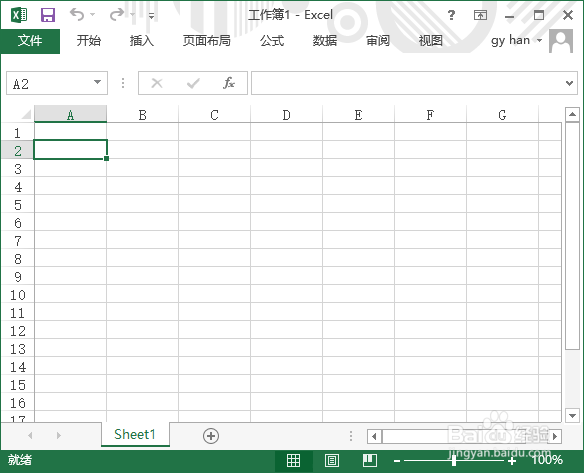Select row 1 header
This screenshot has width=584, height=473.
[x=18, y=132]
